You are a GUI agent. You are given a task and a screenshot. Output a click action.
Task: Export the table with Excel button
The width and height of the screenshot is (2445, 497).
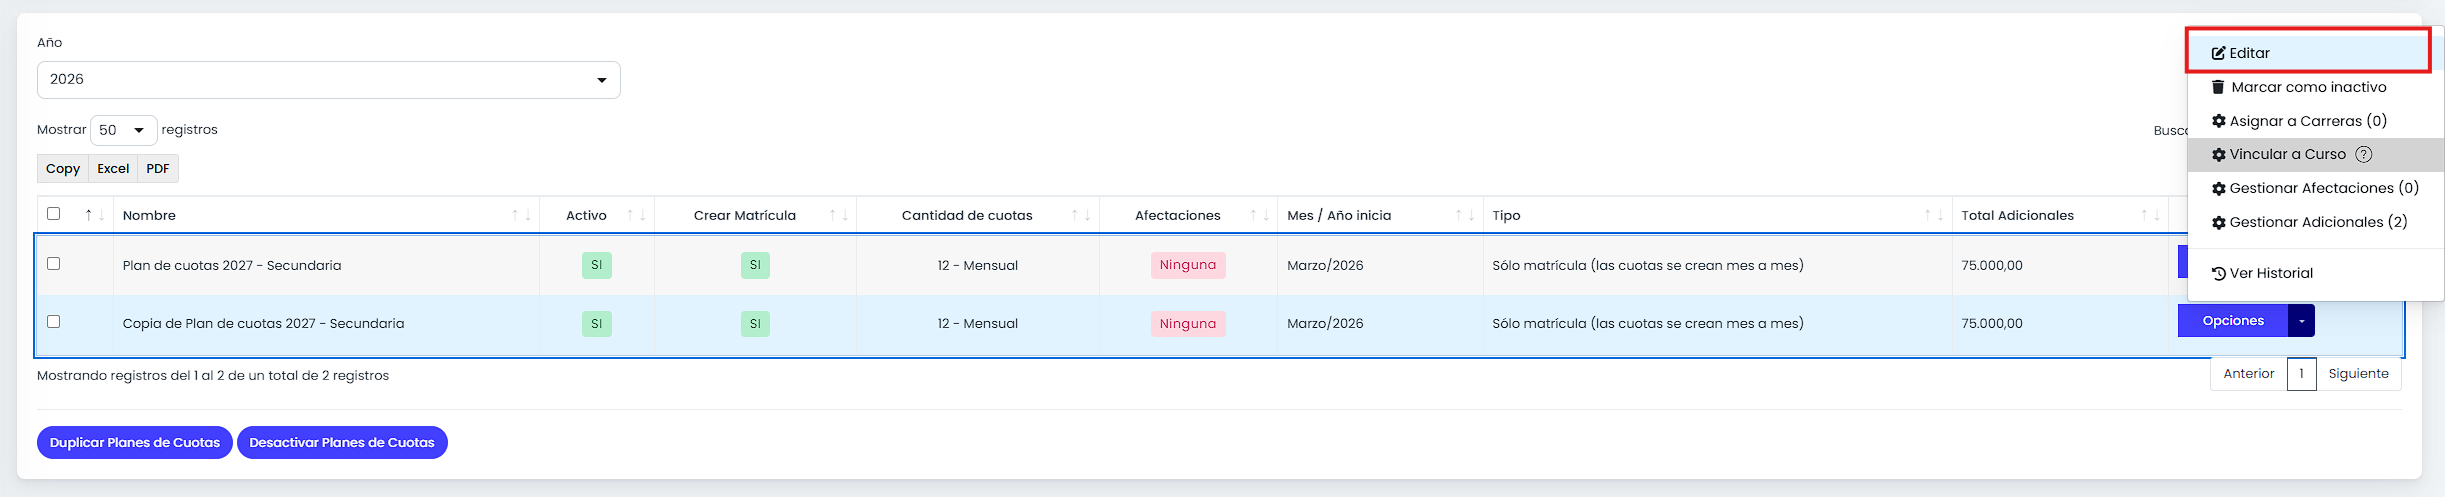(x=113, y=168)
